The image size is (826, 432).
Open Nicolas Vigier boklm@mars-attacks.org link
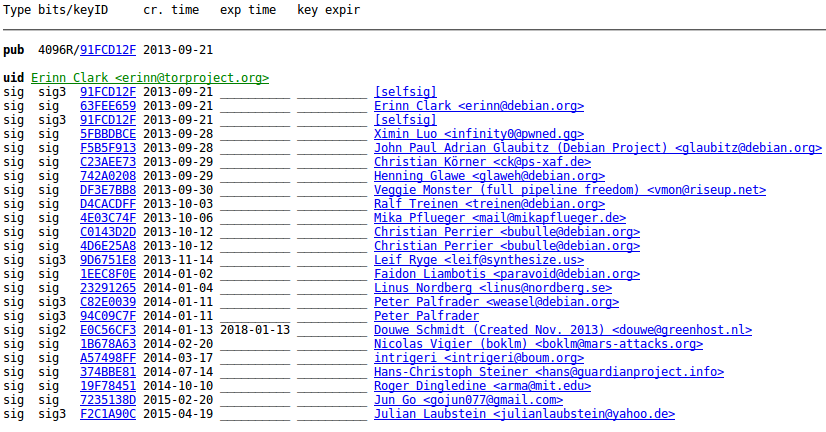coord(538,344)
